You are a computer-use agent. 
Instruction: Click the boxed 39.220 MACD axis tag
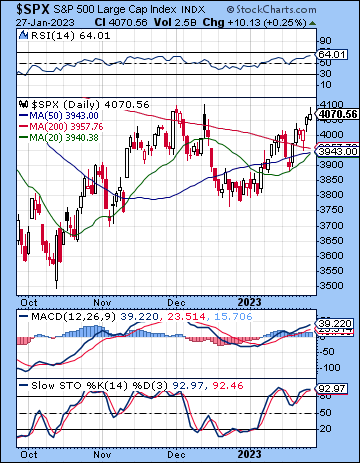[334, 323]
